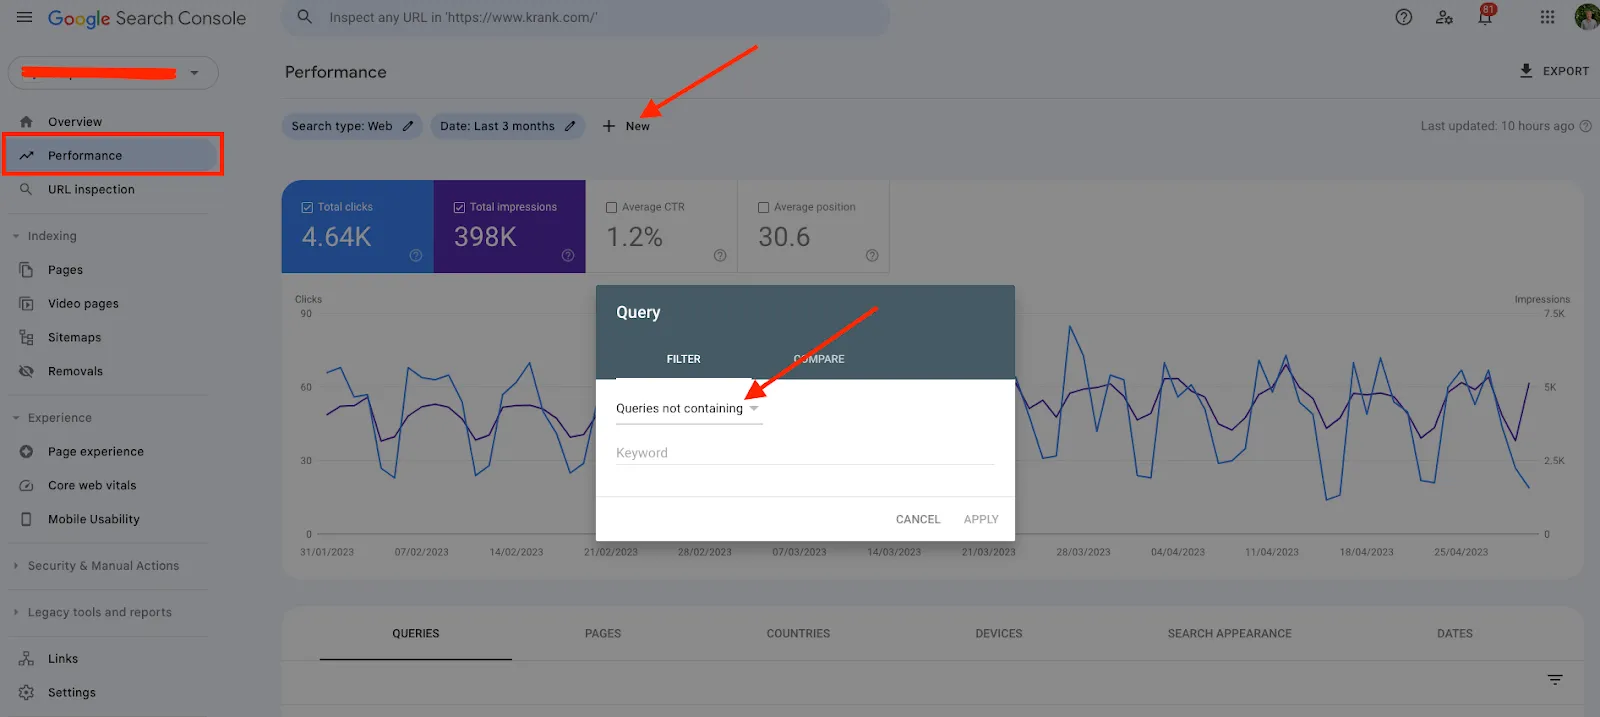Click the Date: Last 3 months chip
This screenshot has height=717, width=1600.
507,126
